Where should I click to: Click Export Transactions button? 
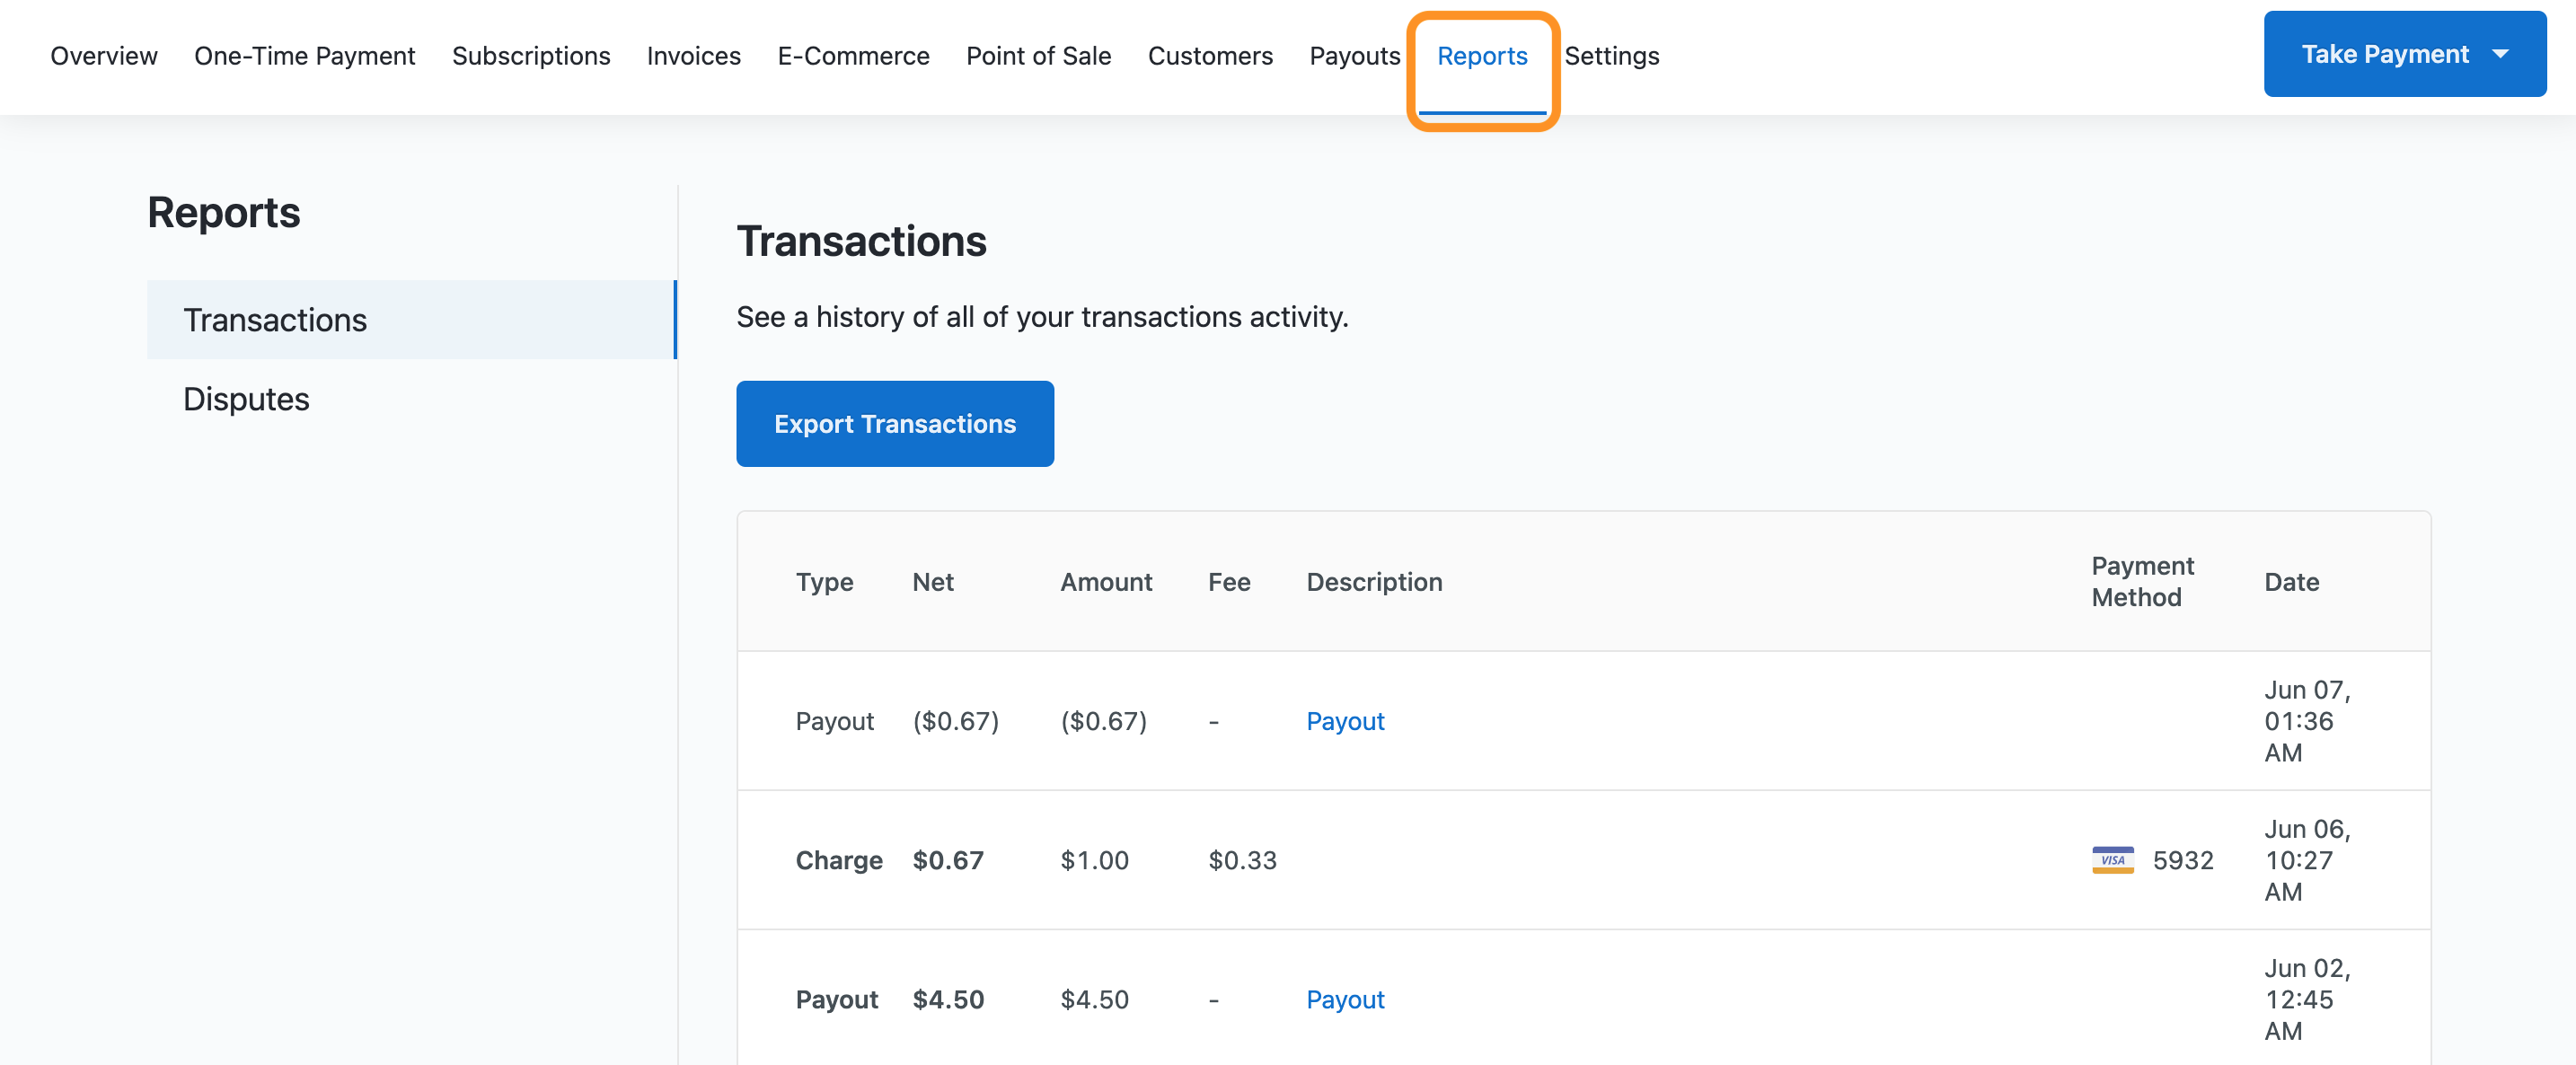(894, 424)
